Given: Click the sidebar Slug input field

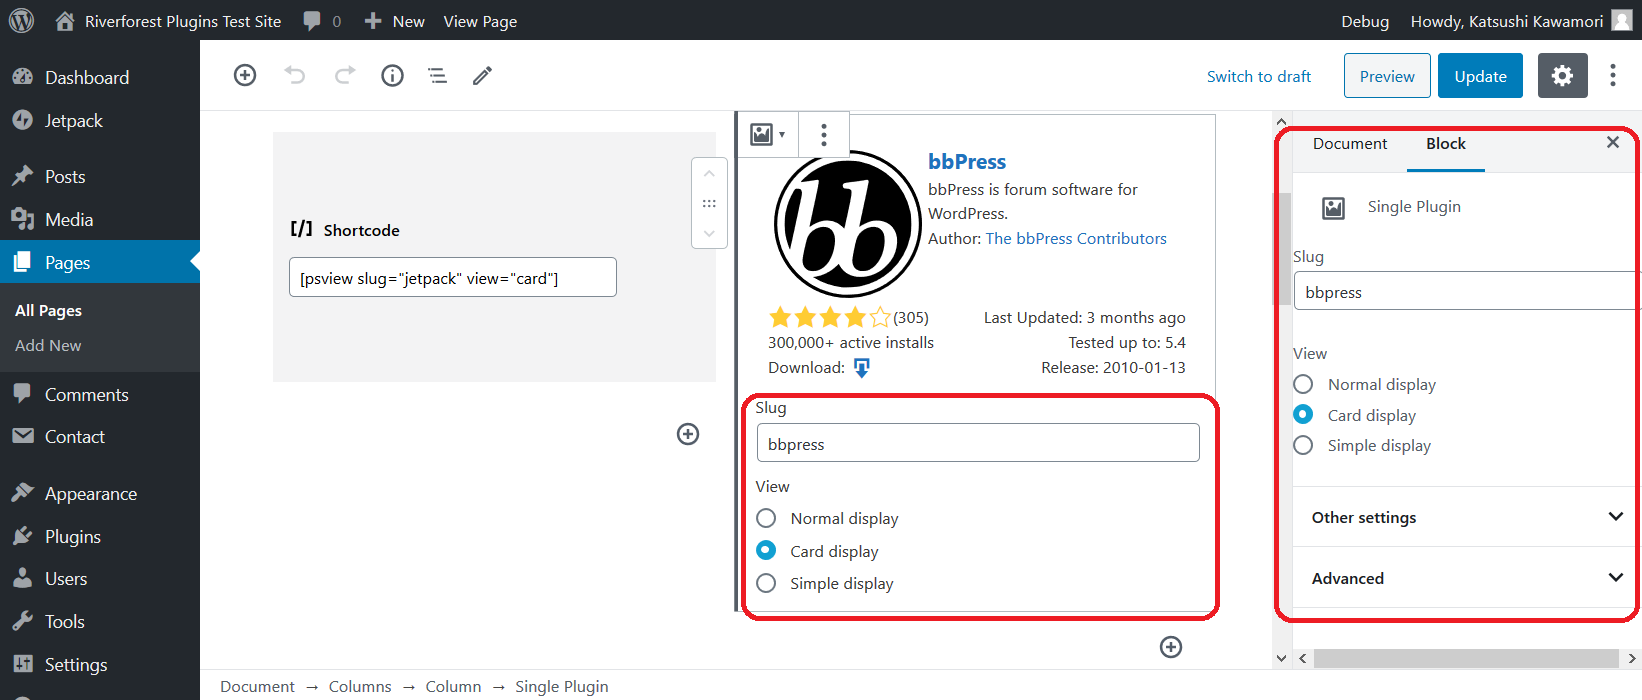Looking at the screenshot, I should tap(1467, 291).
